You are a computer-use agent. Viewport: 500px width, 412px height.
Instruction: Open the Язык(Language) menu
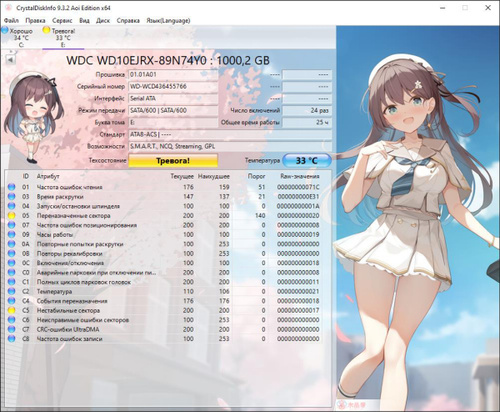click(168, 20)
